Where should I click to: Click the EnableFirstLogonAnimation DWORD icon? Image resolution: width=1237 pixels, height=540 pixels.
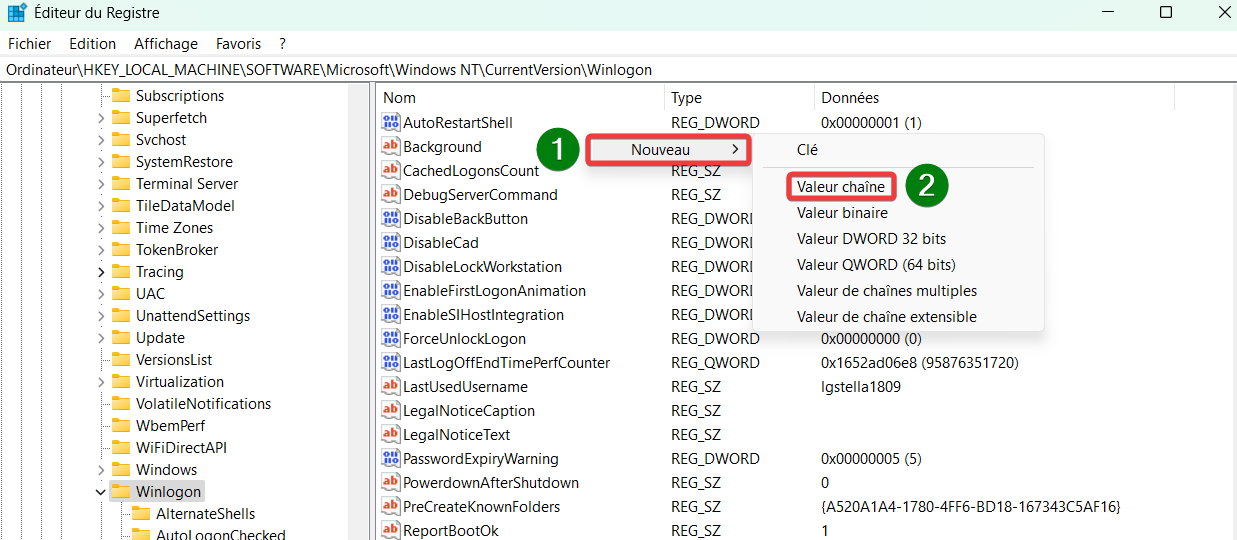pos(391,291)
